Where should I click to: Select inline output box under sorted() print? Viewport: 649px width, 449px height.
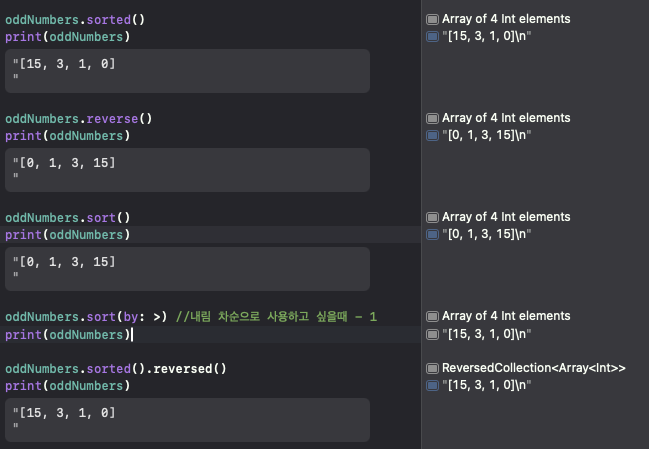click(x=187, y=71)
